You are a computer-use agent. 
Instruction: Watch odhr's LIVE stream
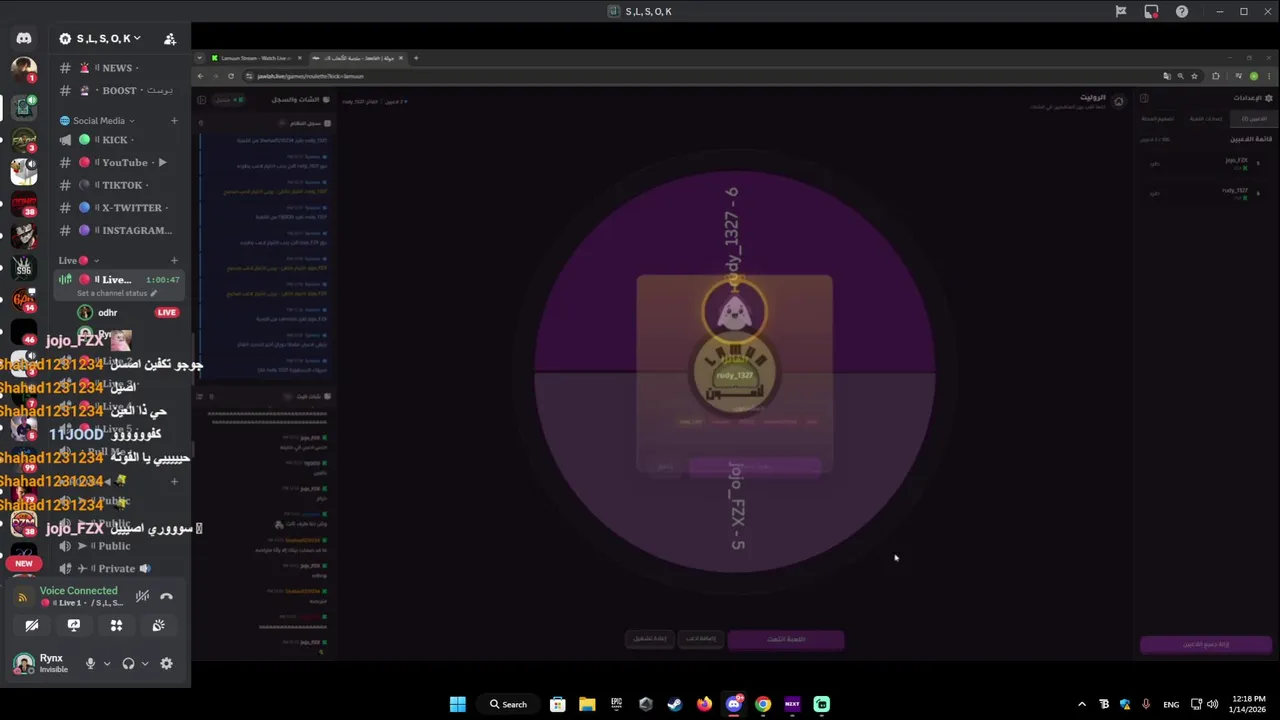point(166,313)
